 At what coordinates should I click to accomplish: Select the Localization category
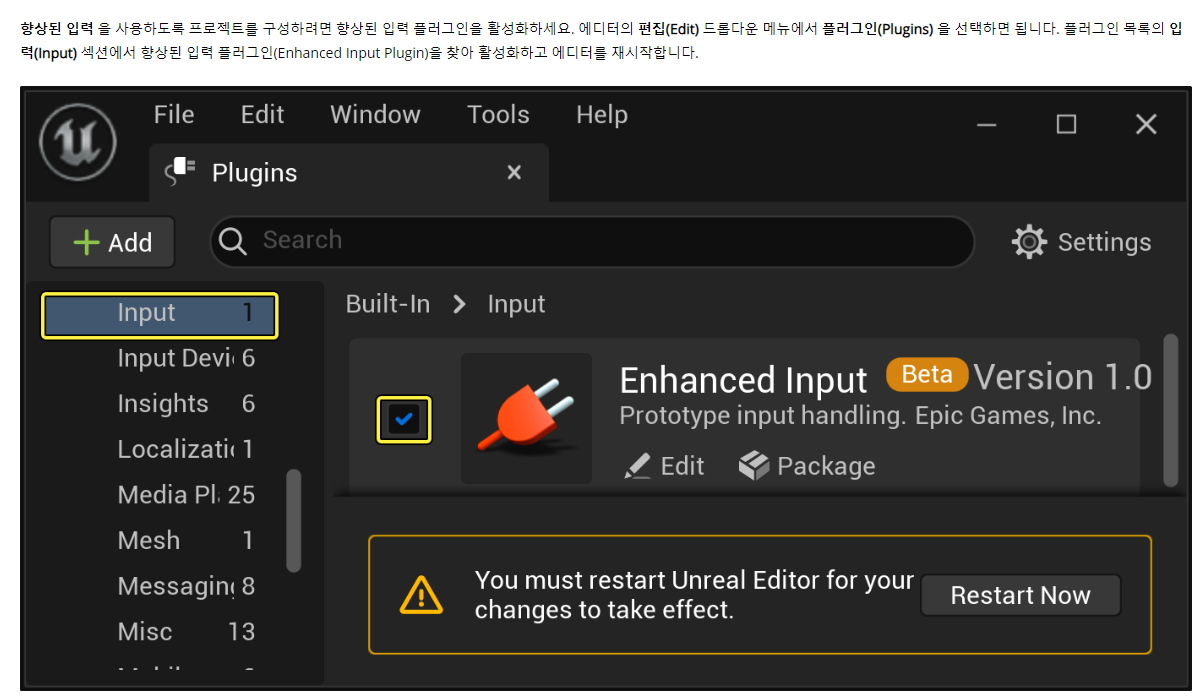(x=186, y=449)
